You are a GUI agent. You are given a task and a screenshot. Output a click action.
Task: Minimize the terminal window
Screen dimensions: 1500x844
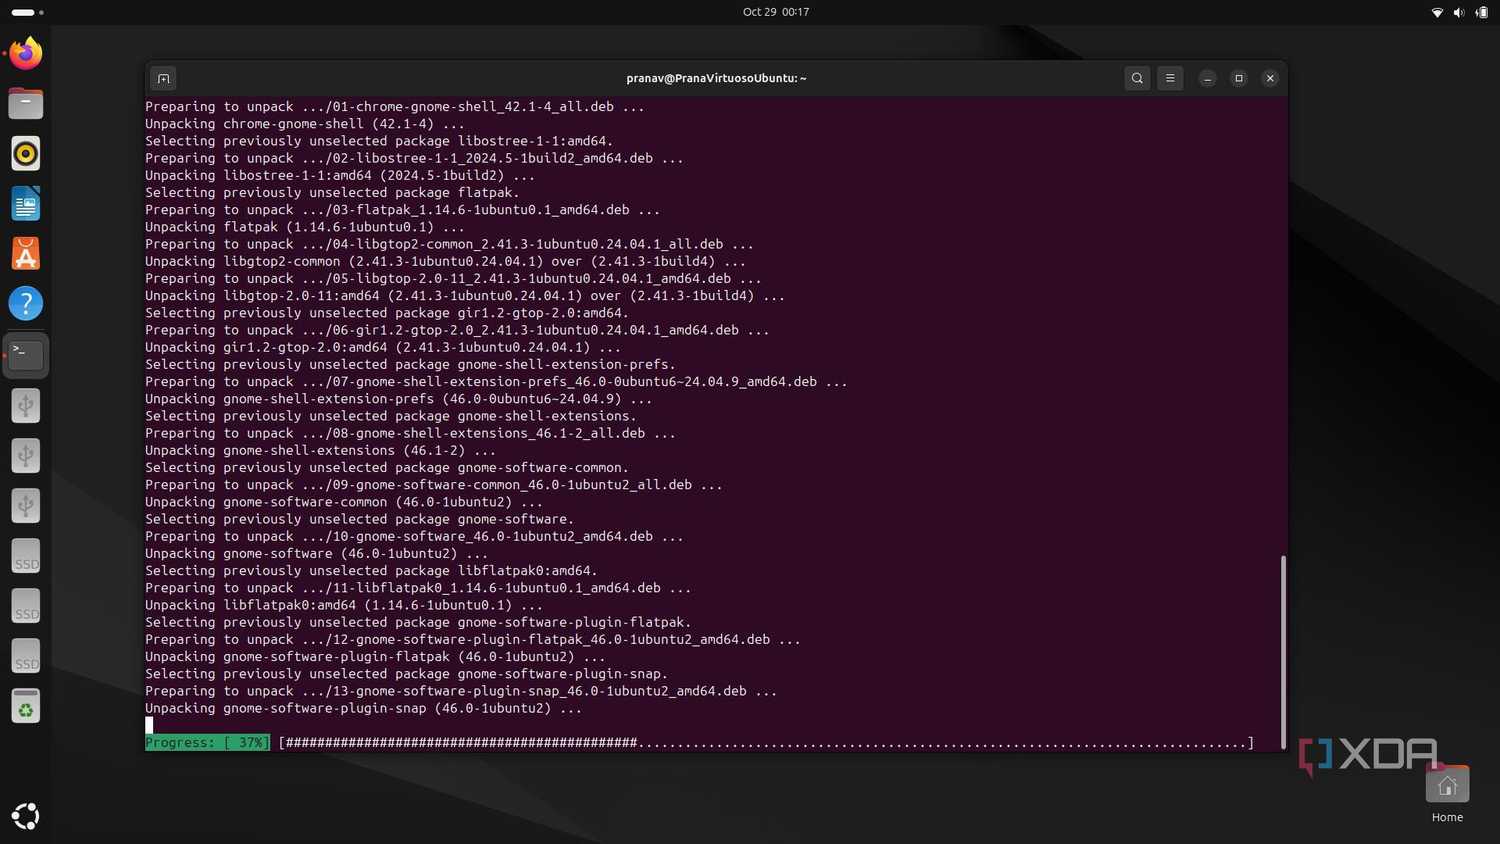pos(1207,78)
